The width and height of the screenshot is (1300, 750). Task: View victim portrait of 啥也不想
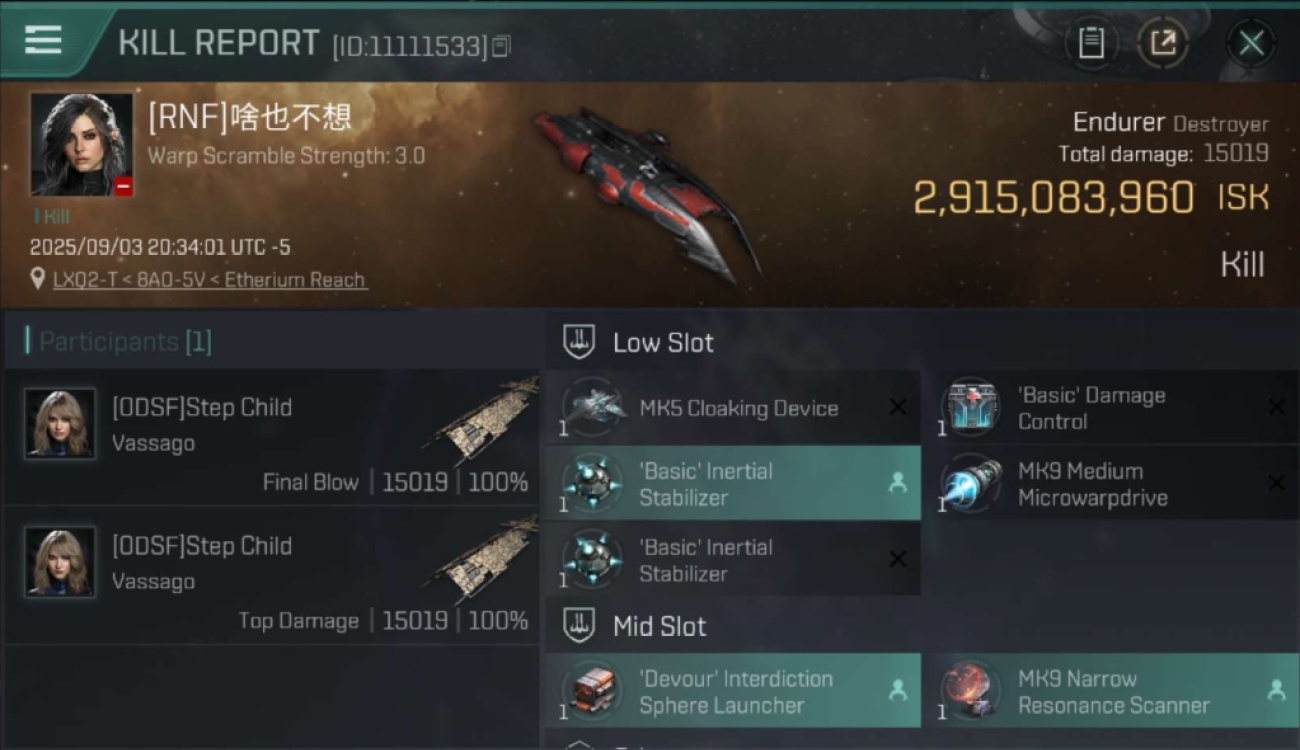[81, 145]
